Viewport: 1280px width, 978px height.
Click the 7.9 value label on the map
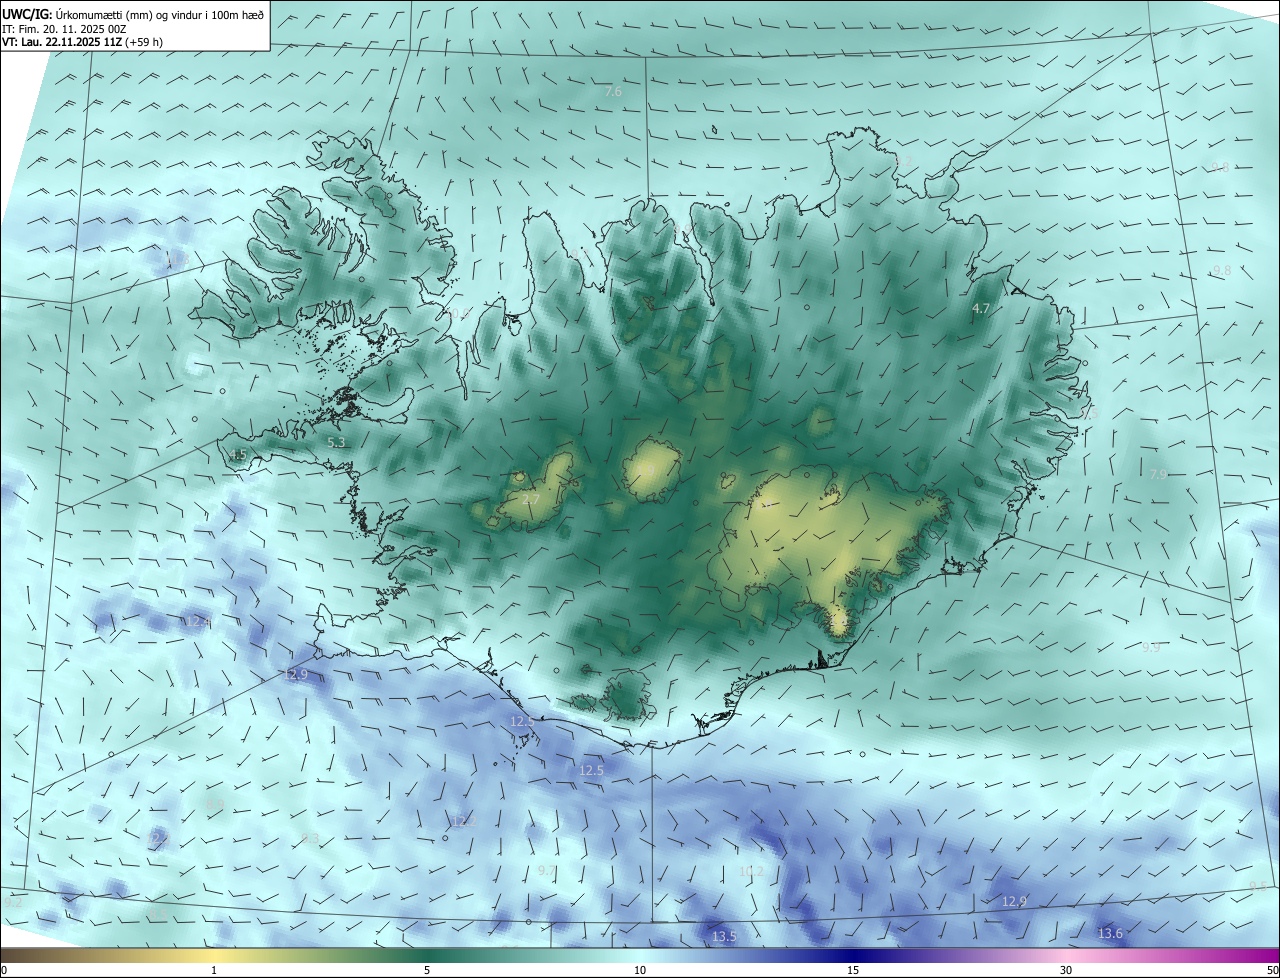point(1158,474)
